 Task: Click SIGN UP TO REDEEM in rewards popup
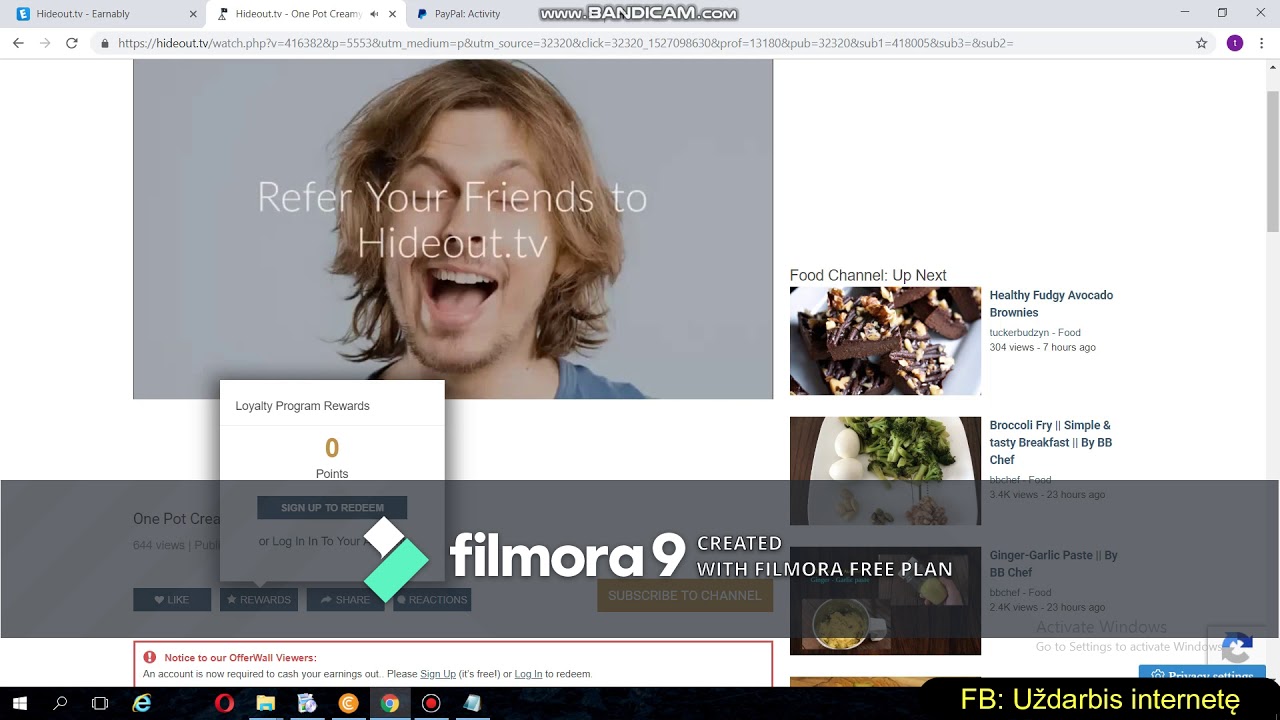coord(332,508)
